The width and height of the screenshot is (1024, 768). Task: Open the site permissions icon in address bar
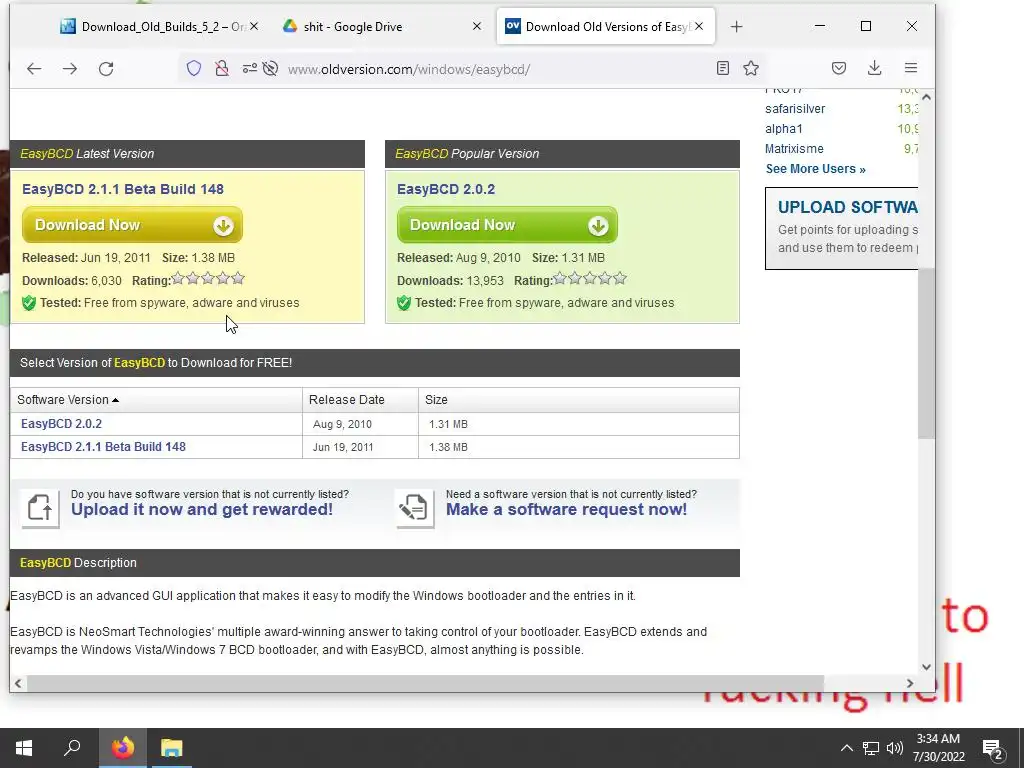tap(249, 69)
